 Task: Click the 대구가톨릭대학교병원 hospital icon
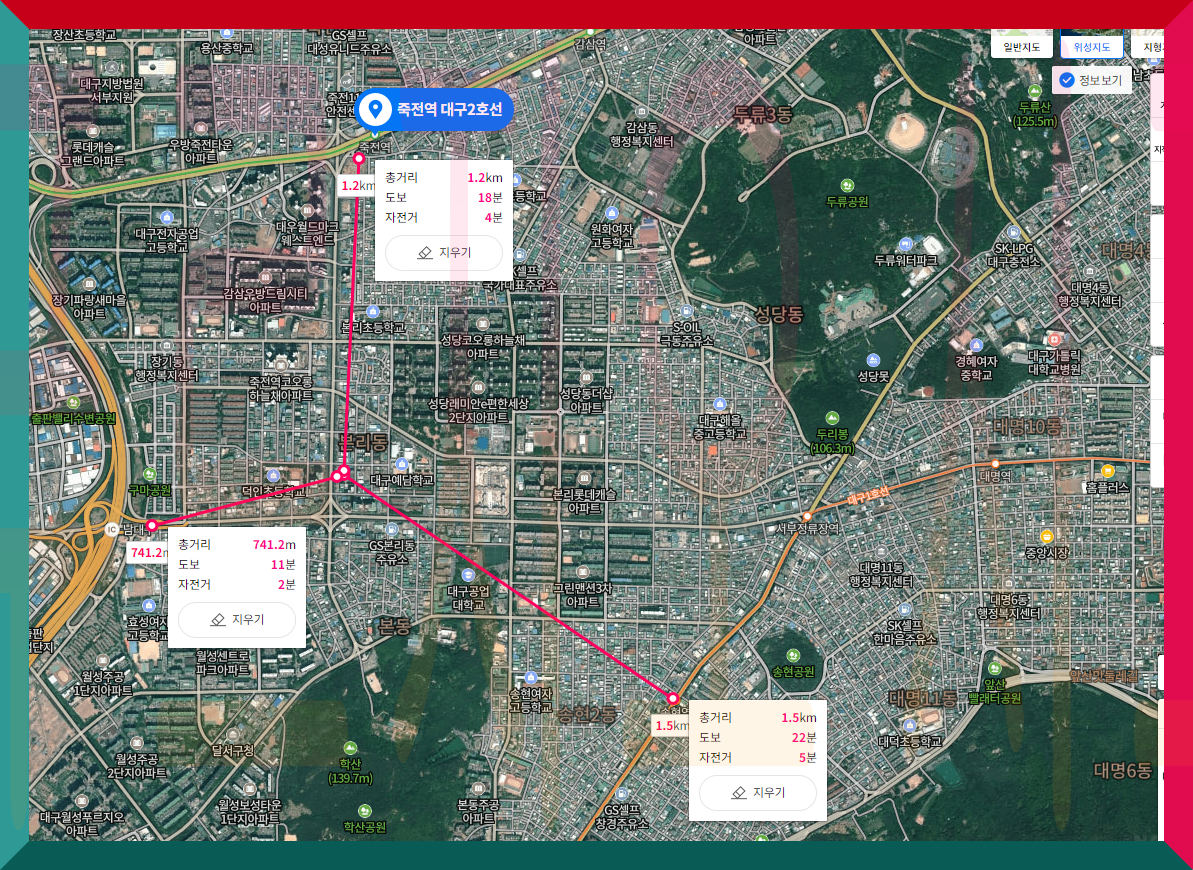coord(1054,339)
